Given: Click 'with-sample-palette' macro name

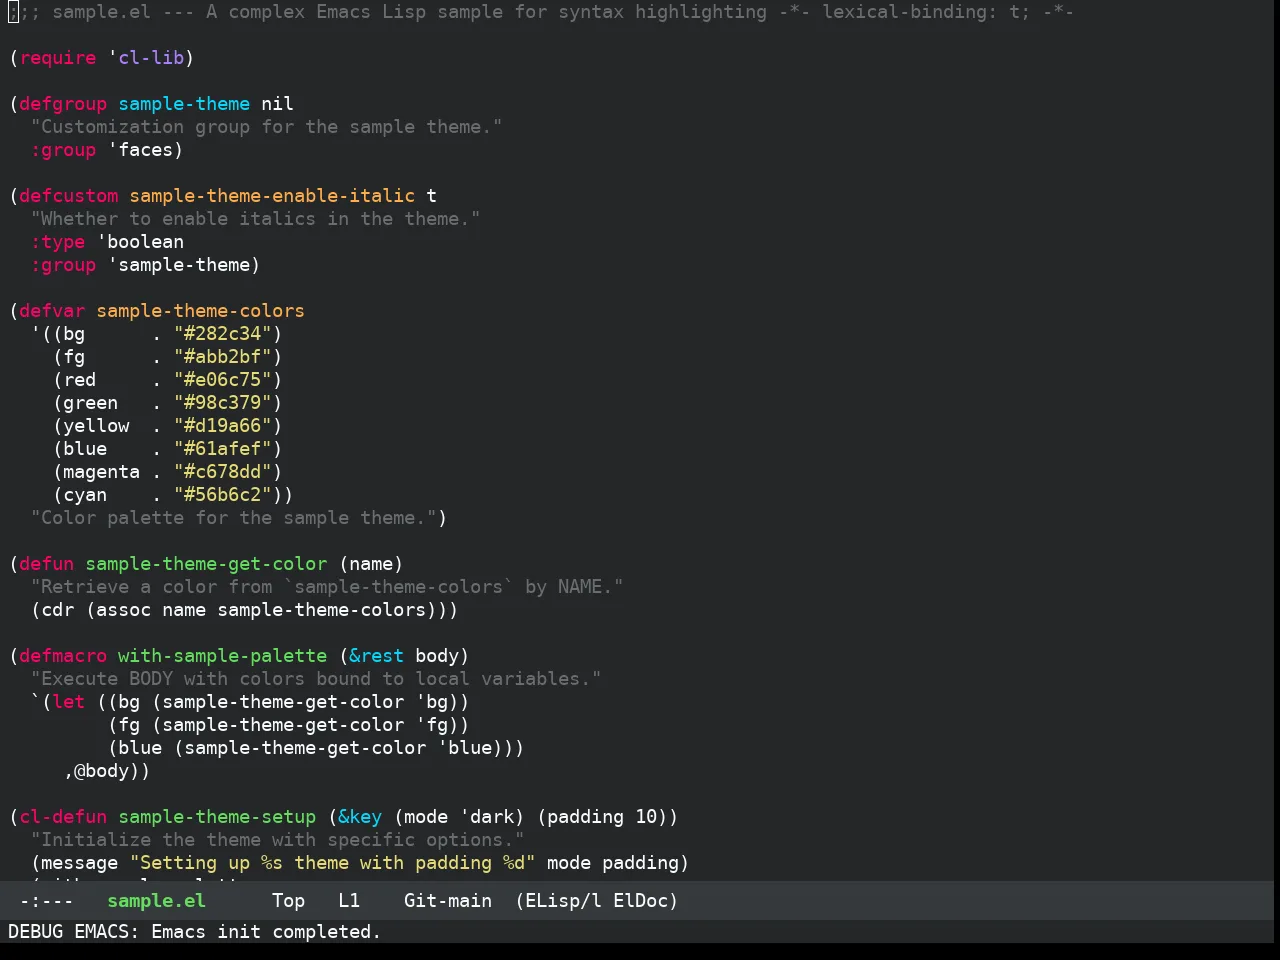Looking at the screenshot, I should click(223, 656).
